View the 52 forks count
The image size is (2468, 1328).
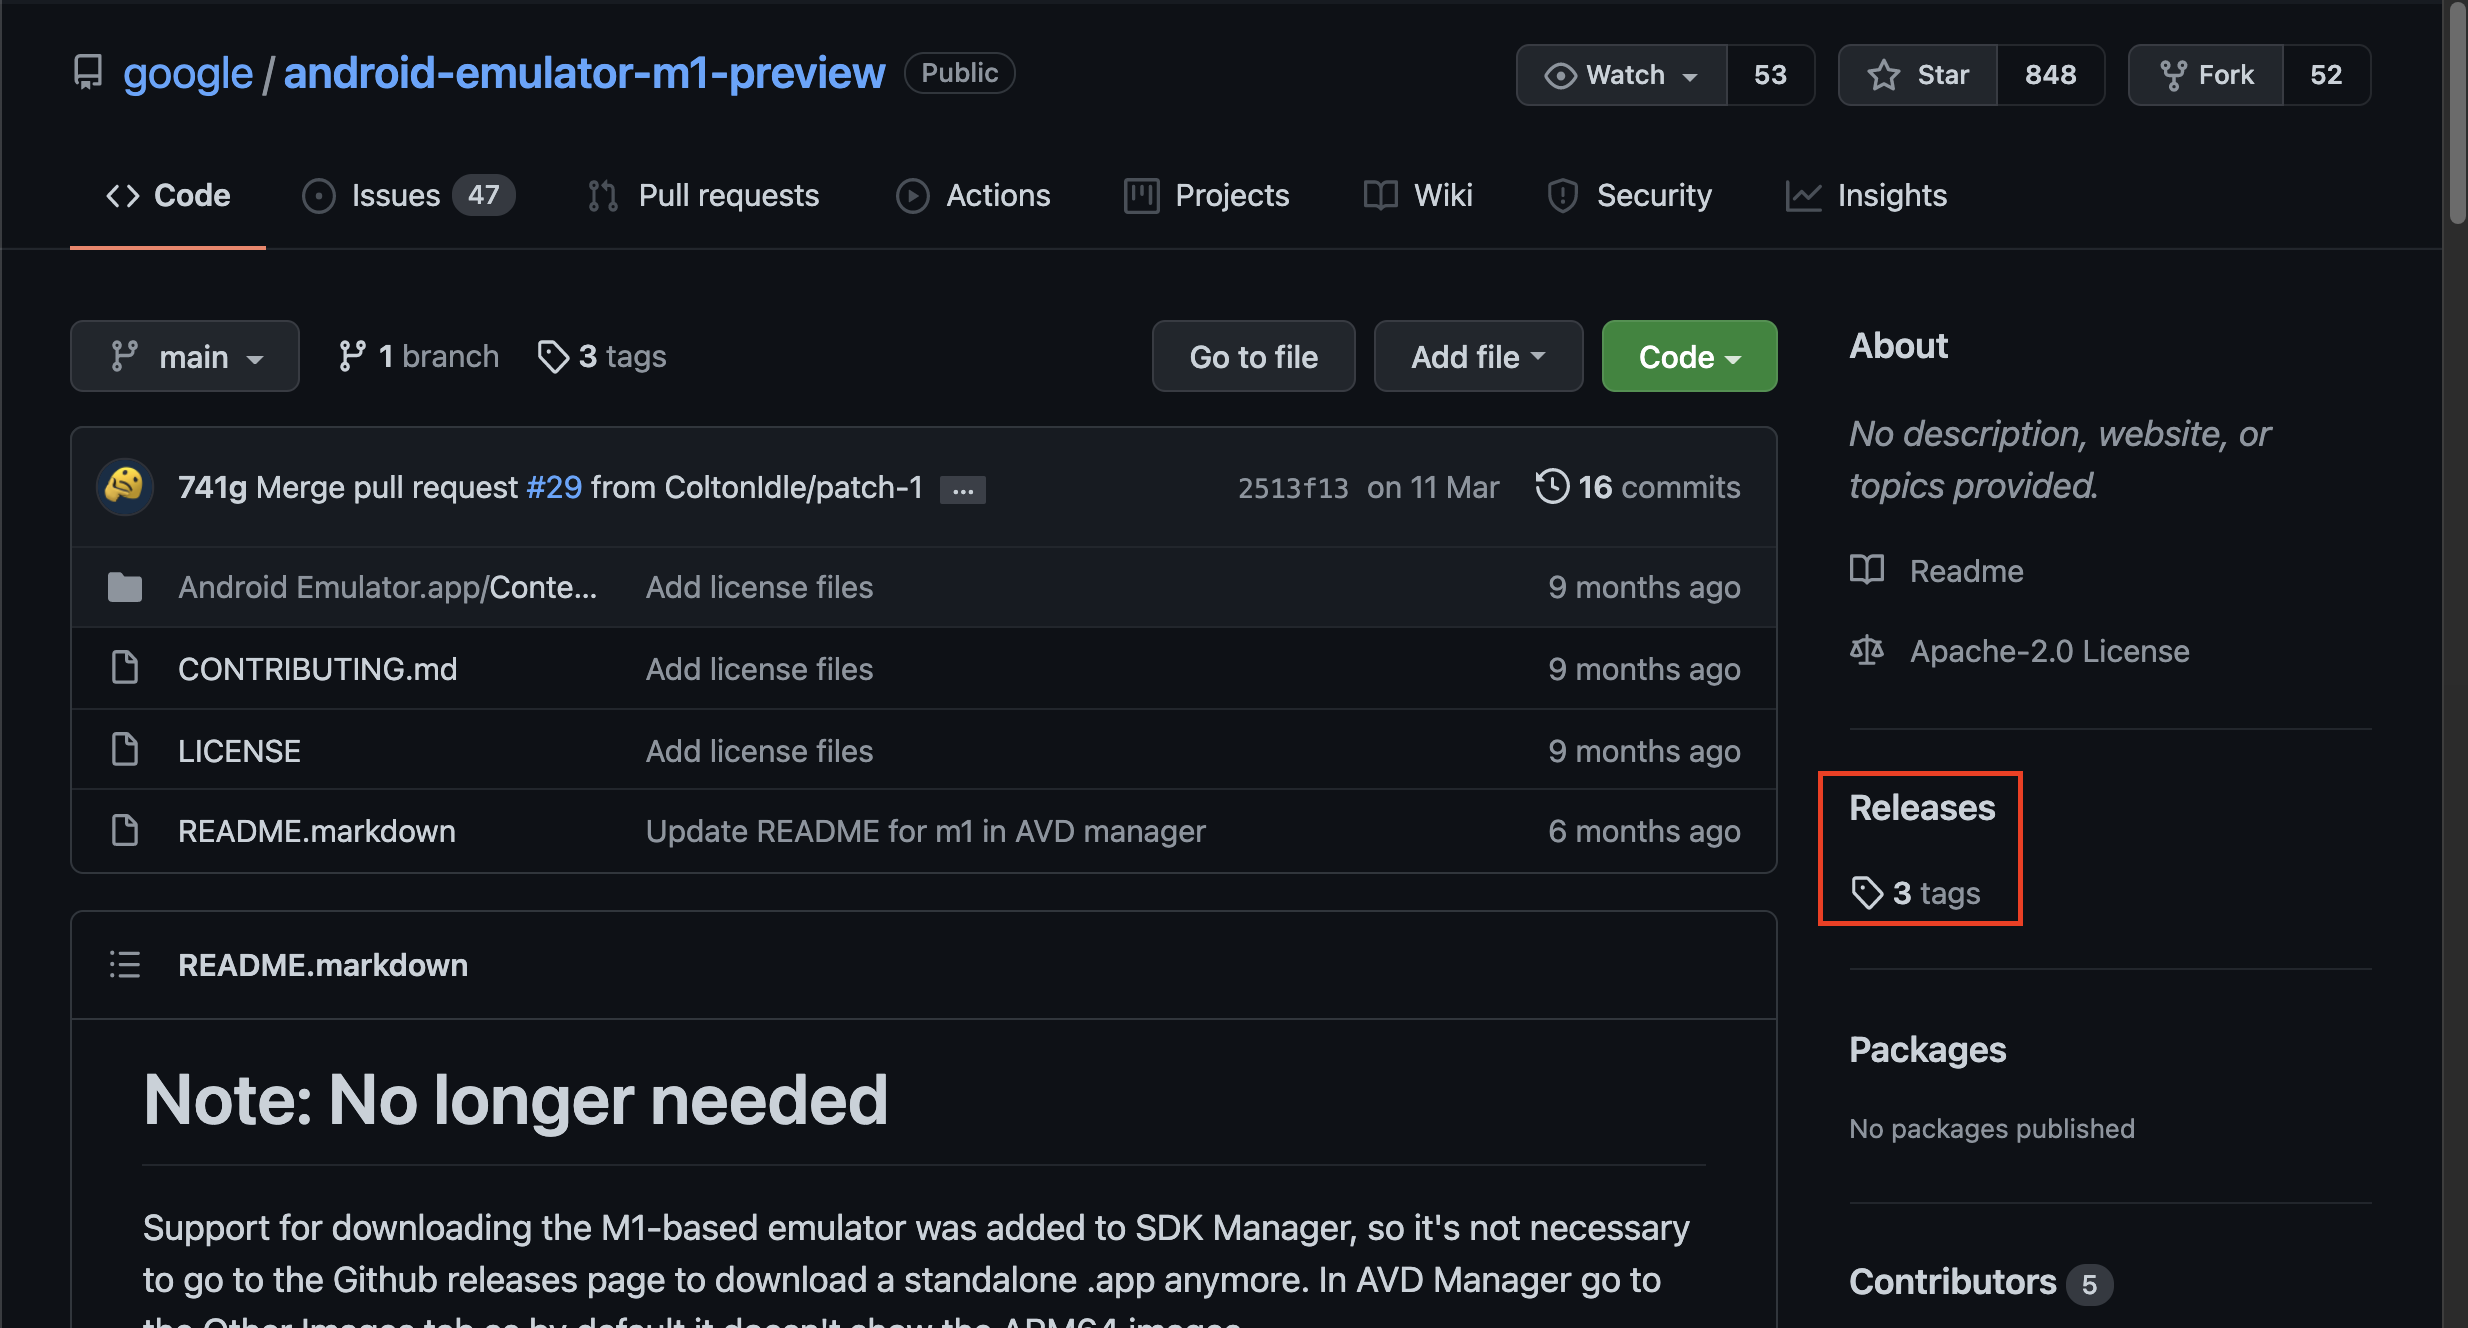2326,75
